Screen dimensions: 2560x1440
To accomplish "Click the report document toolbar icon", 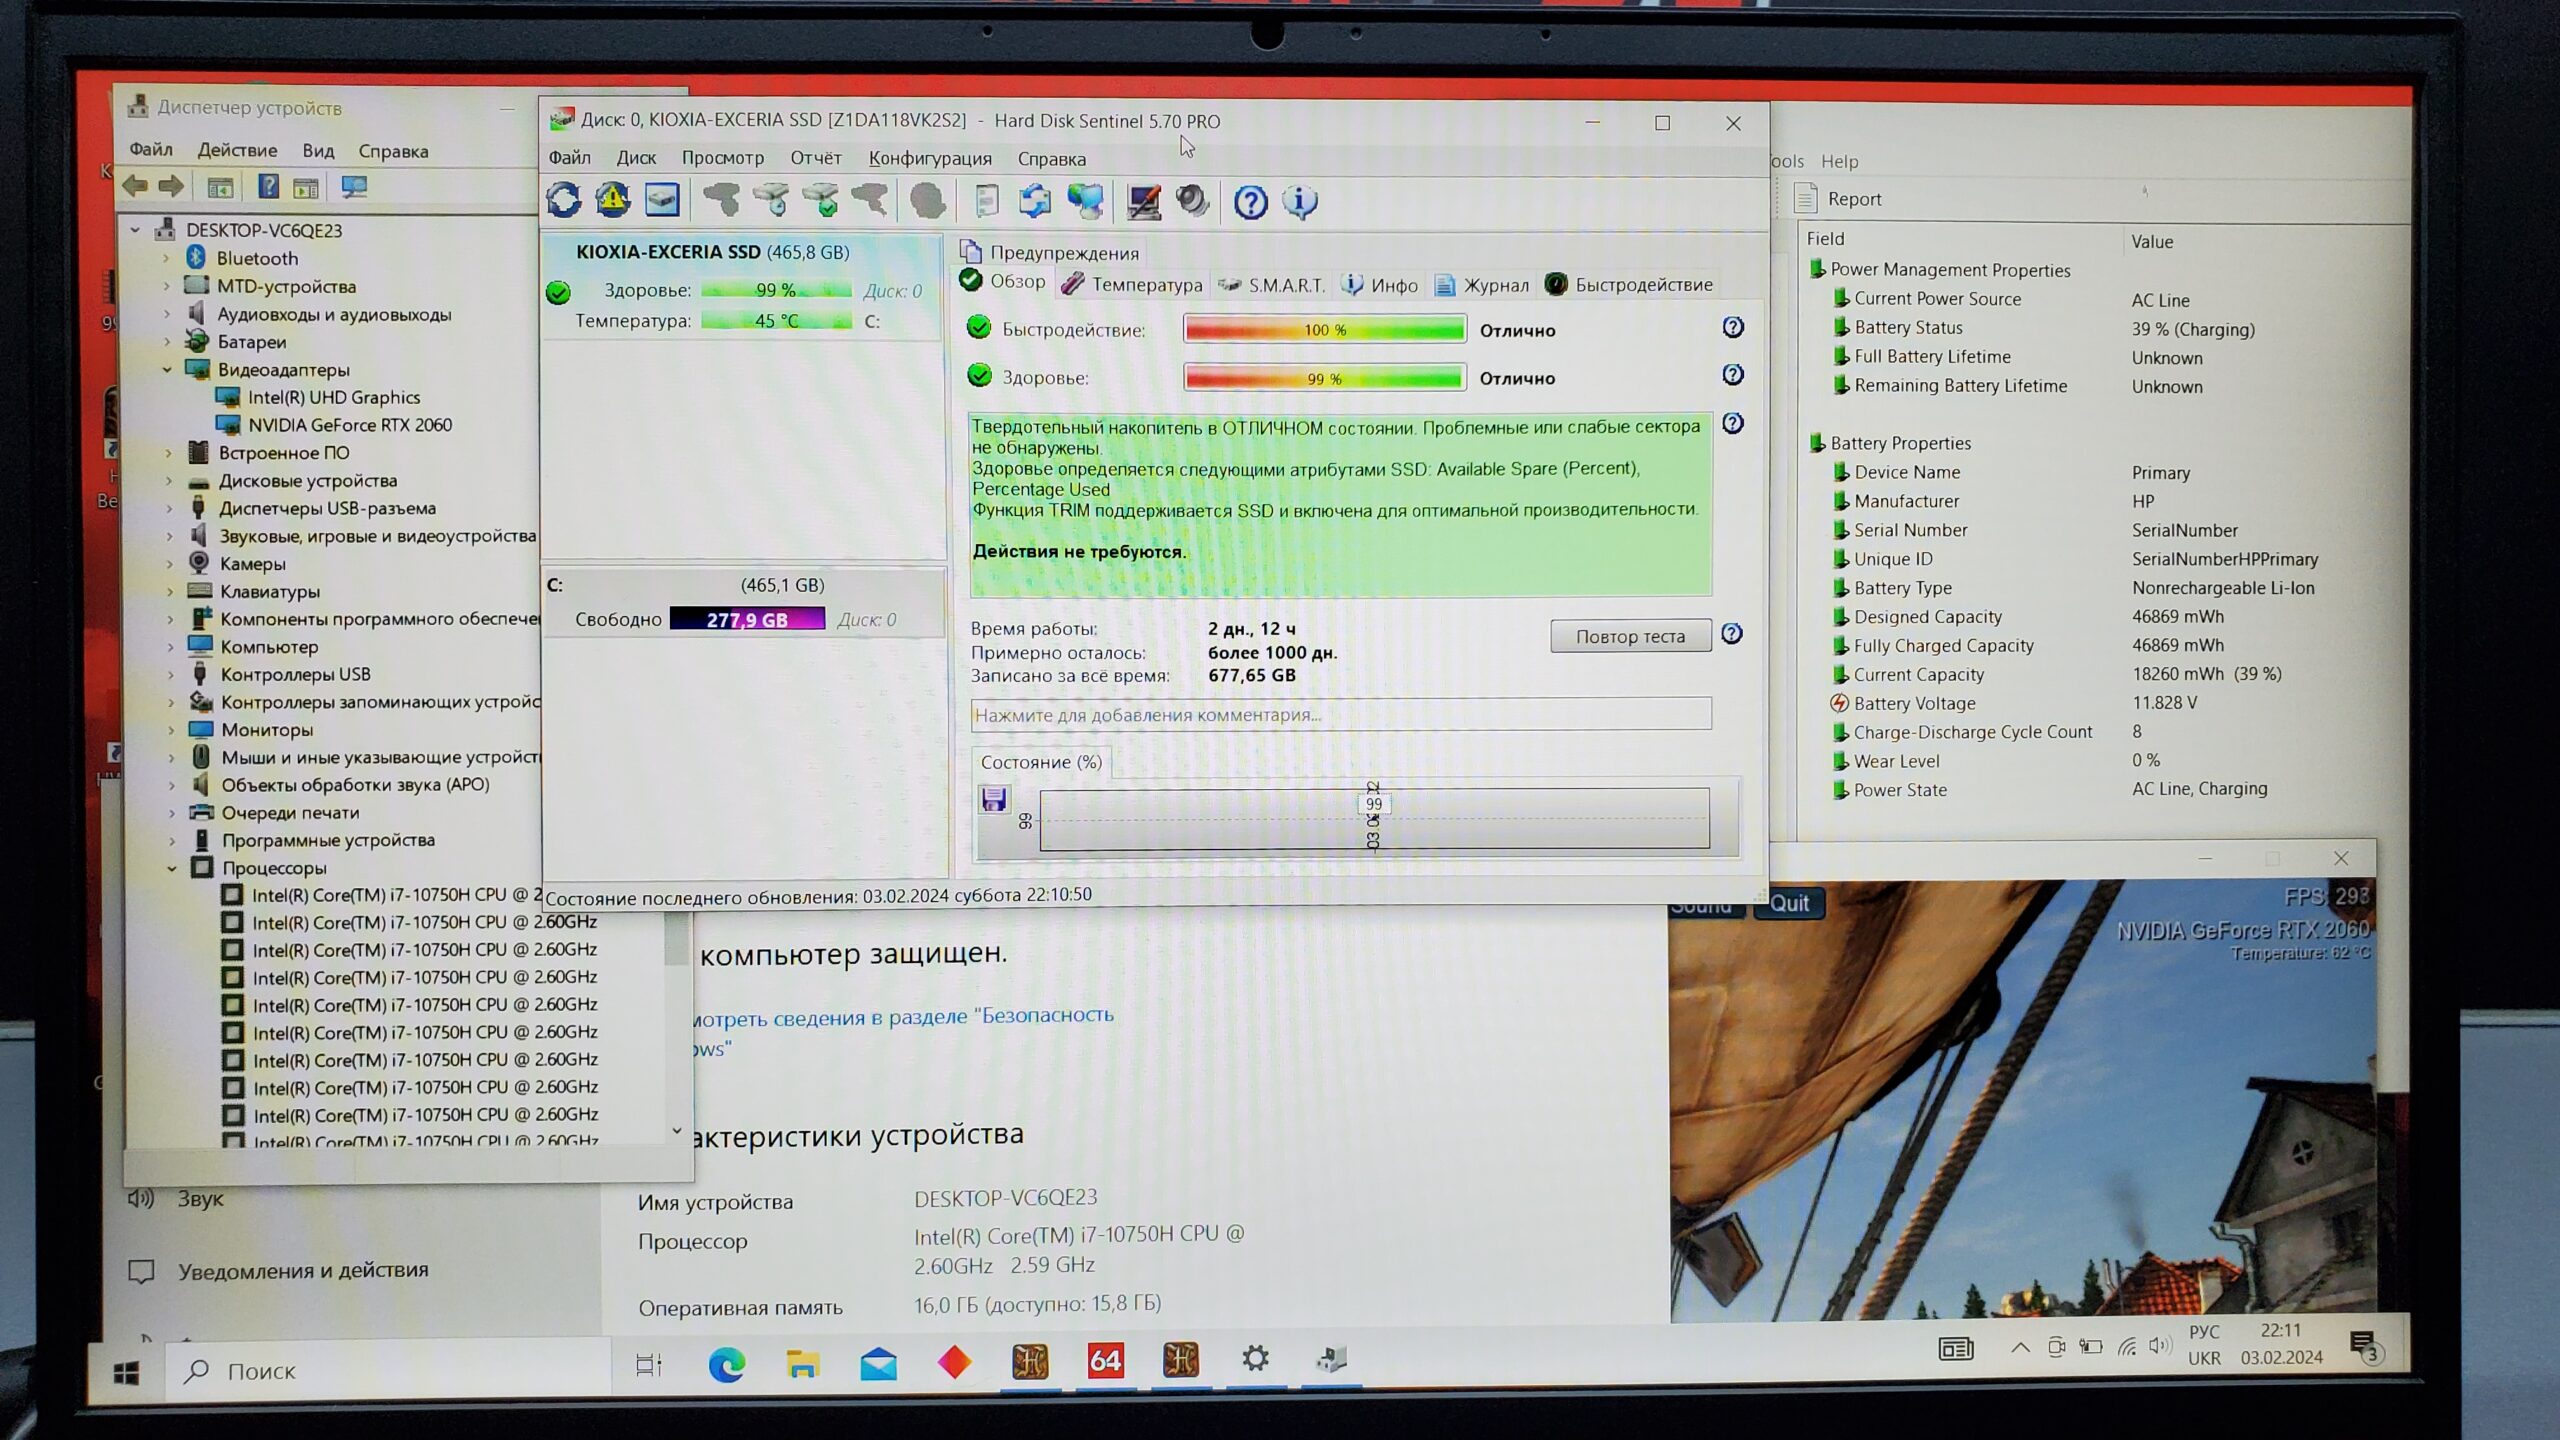I will 986,202.
